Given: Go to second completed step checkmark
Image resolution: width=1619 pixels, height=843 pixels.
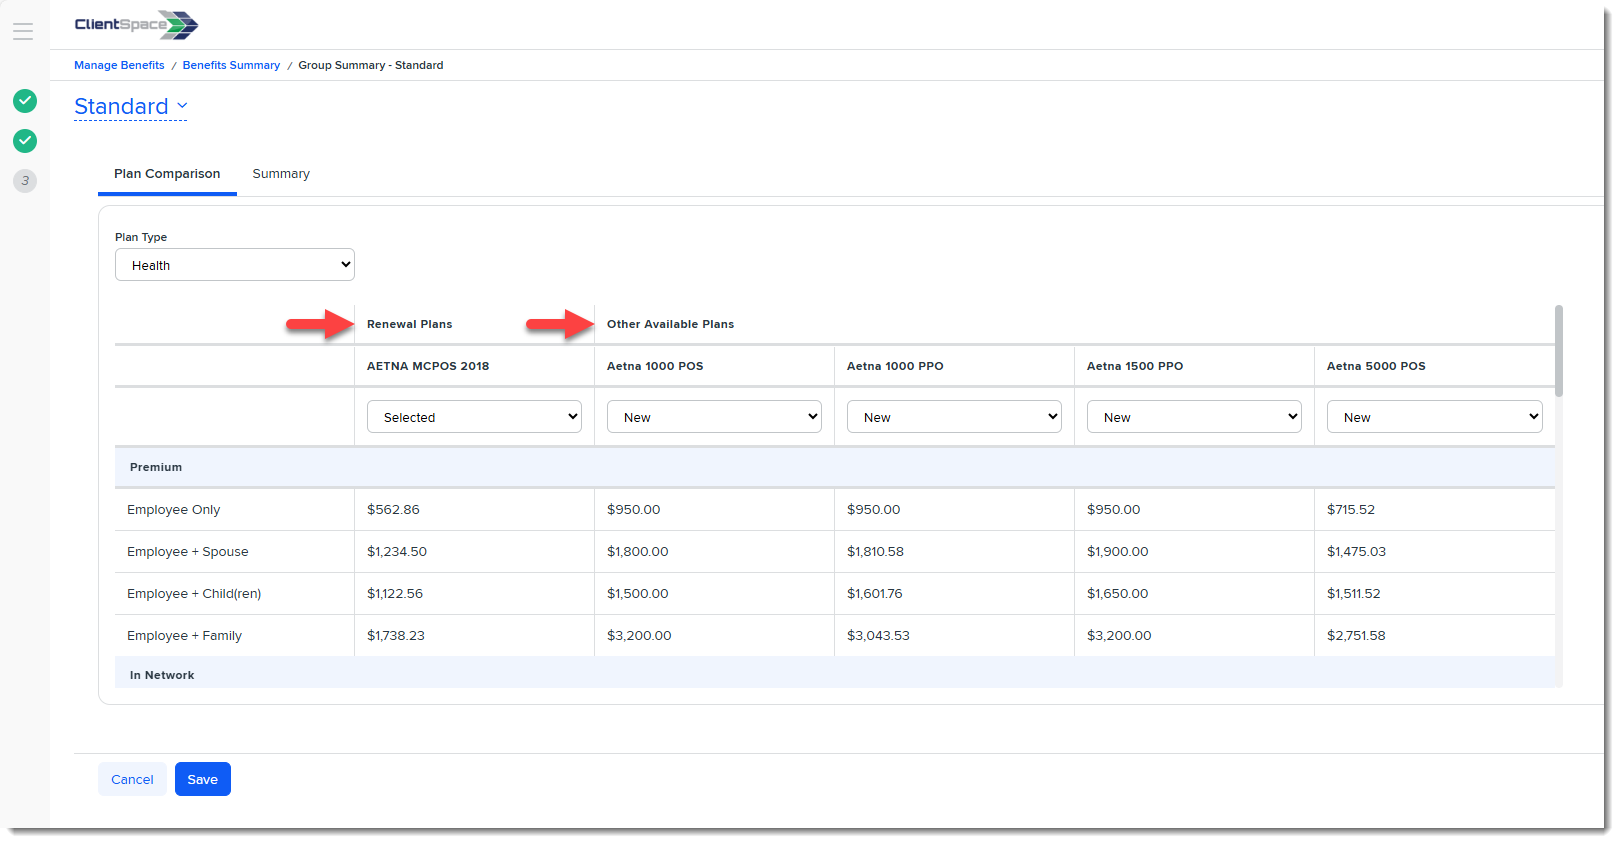Looking at the screenshot, I should (x=25, y=141).
